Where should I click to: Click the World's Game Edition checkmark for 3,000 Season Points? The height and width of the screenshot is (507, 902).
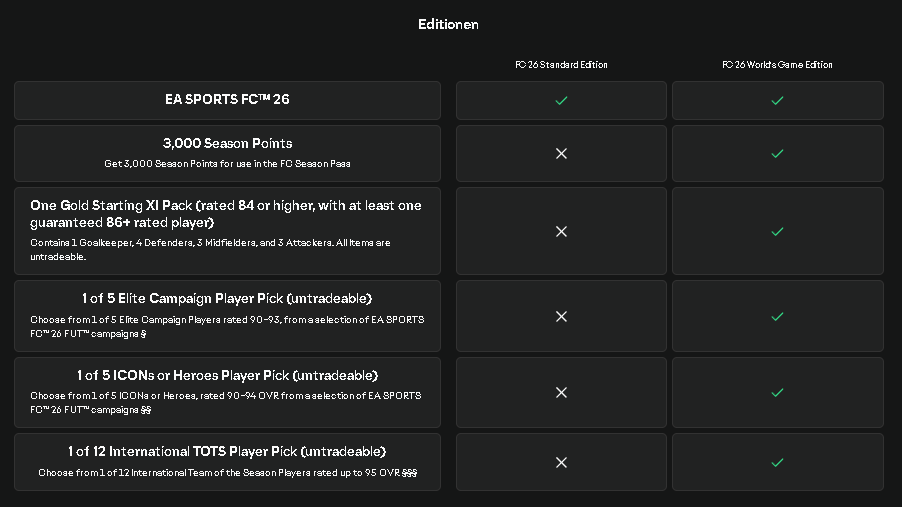coord(777,154)
